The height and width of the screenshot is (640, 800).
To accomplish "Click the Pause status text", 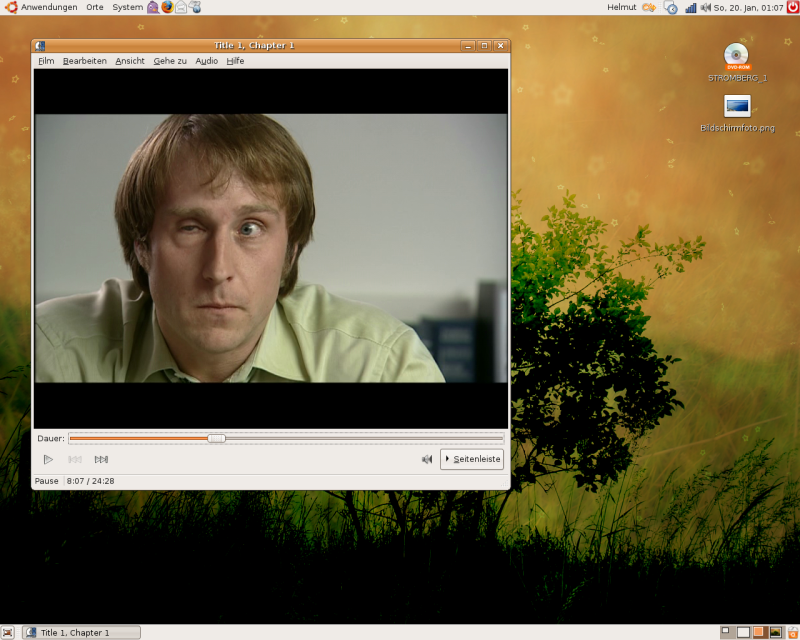I will [x=46, y=481].
